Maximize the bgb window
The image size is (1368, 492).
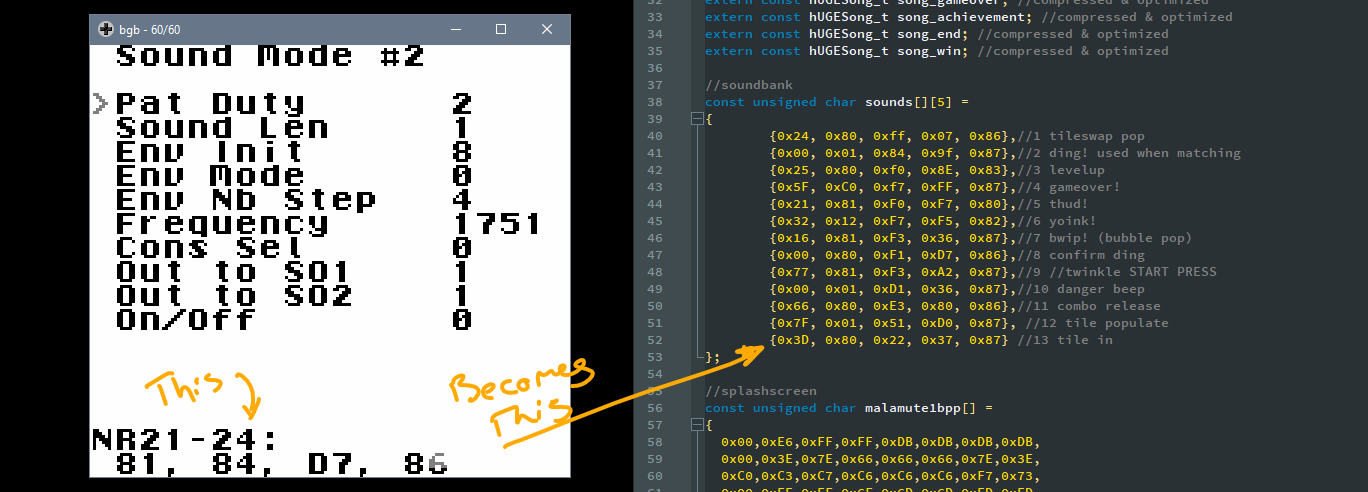point(501,30)
